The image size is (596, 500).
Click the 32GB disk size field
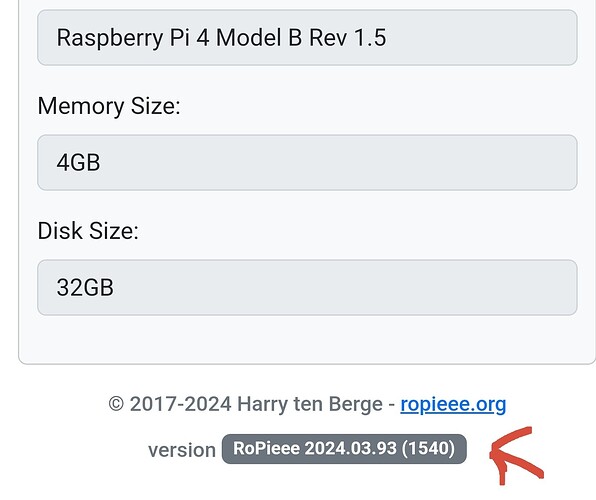point(307,287)
